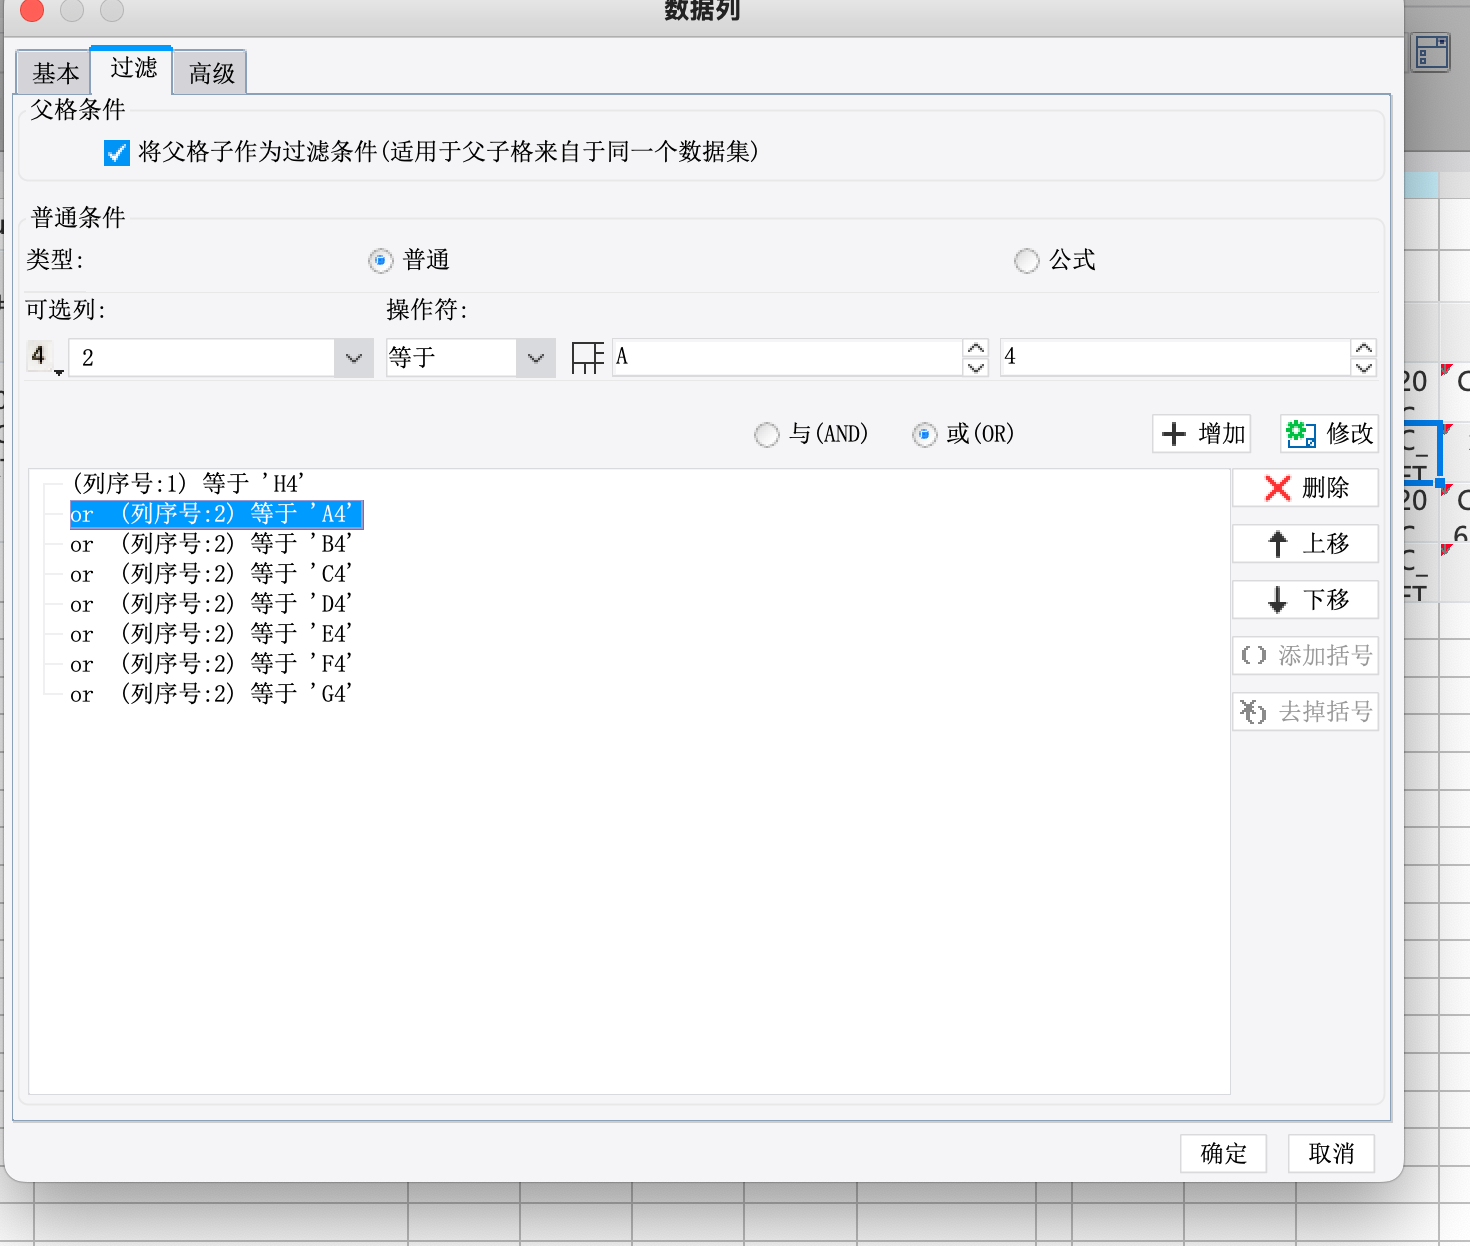Screen dimensions: 1470x1246
Task: Click the 添加括号 add brackets button
Action: coord(1306,656)
